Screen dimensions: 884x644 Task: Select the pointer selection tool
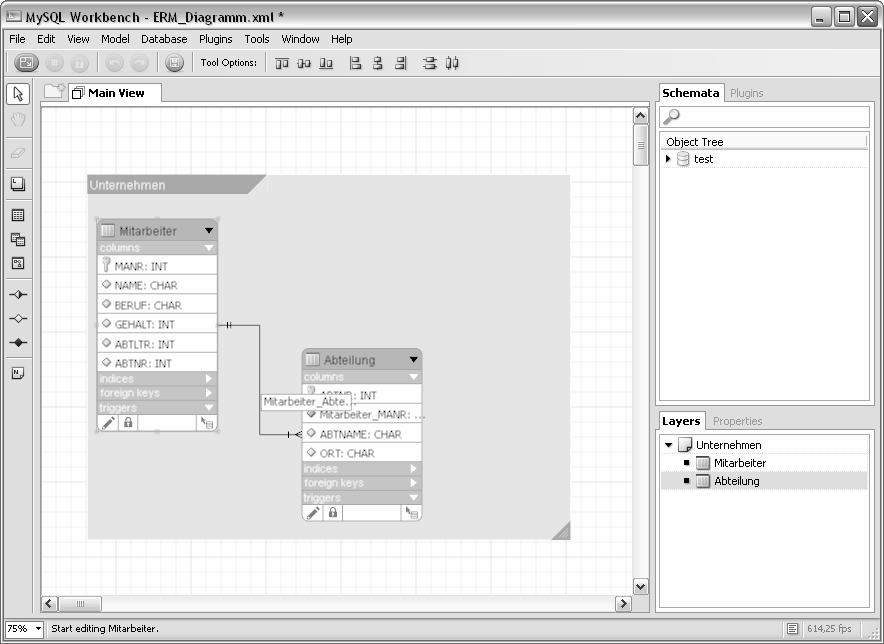click(x=18, y=94)
